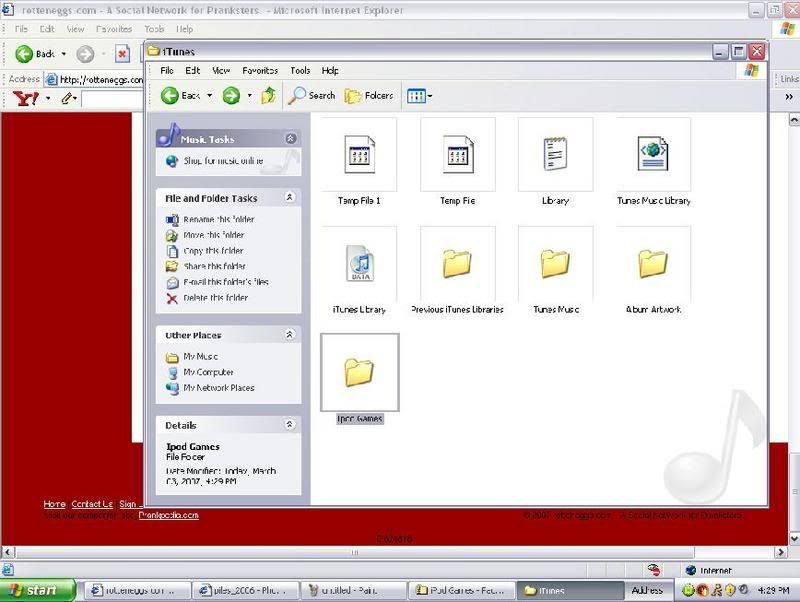Open Back dropdown arrow in Internet Explorer
This screenshot has width=800, height=602.
click(x=64, y=54)
